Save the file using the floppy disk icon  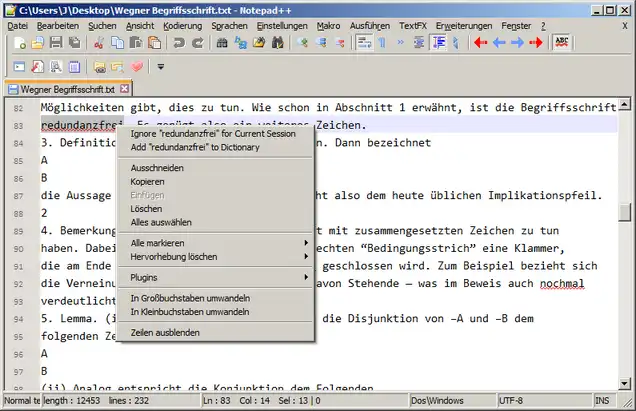56,43
